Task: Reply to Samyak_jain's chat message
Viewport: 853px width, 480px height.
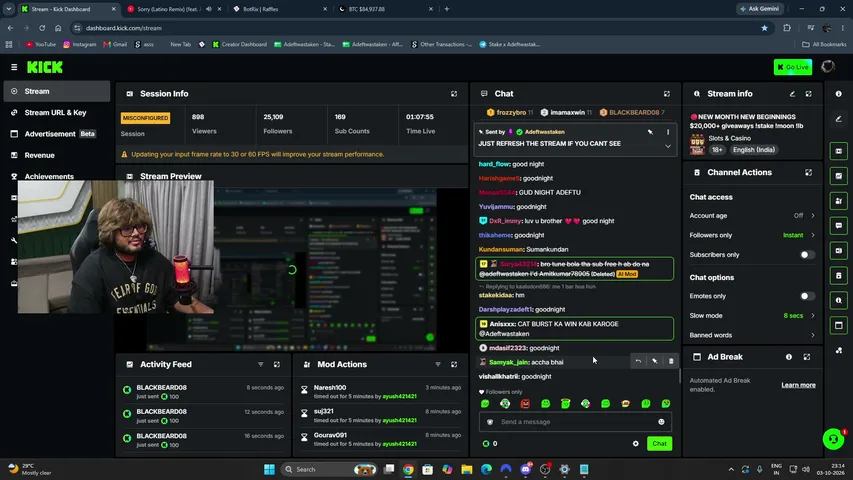Action: click(638, 361)
